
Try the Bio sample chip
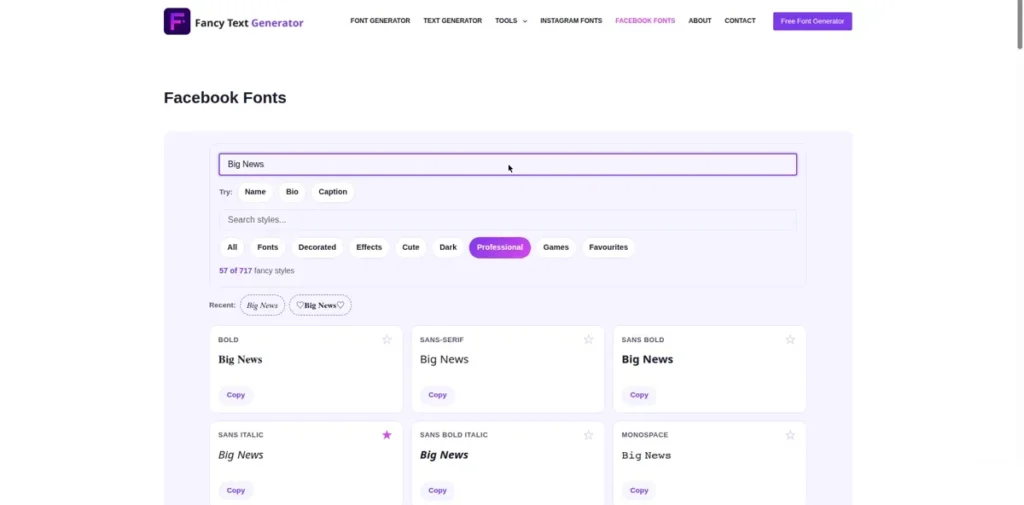(x=292, y=192)
